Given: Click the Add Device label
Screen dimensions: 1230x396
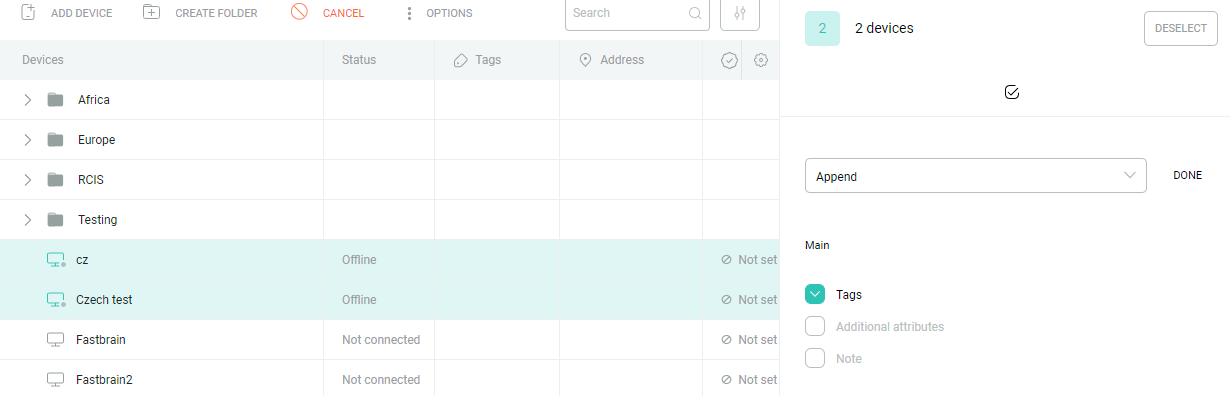Looking at the screenshot, I should pyautogui.click(x=82, y=14).
